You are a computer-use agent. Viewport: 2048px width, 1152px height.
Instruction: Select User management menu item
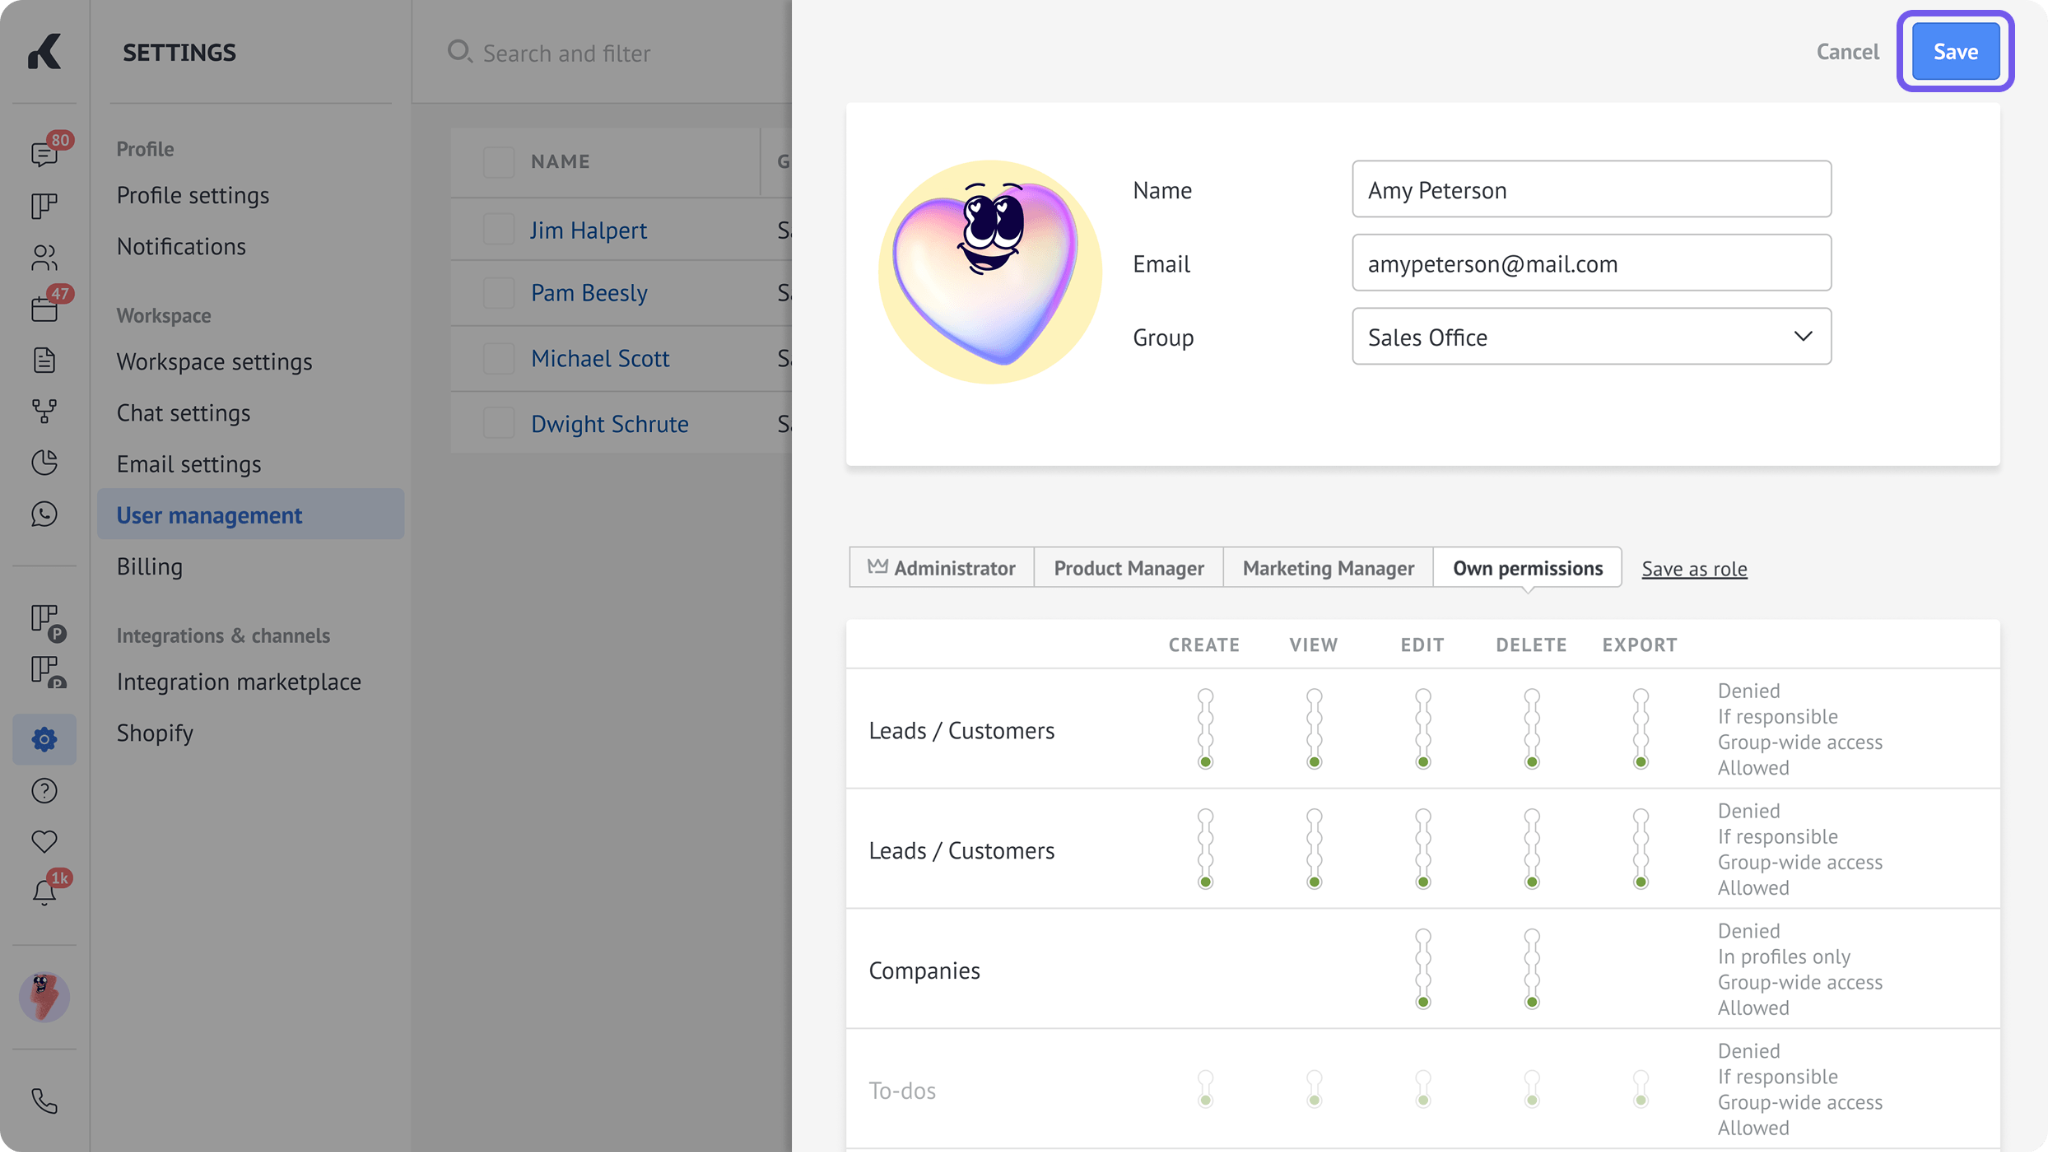click(251, 514)
